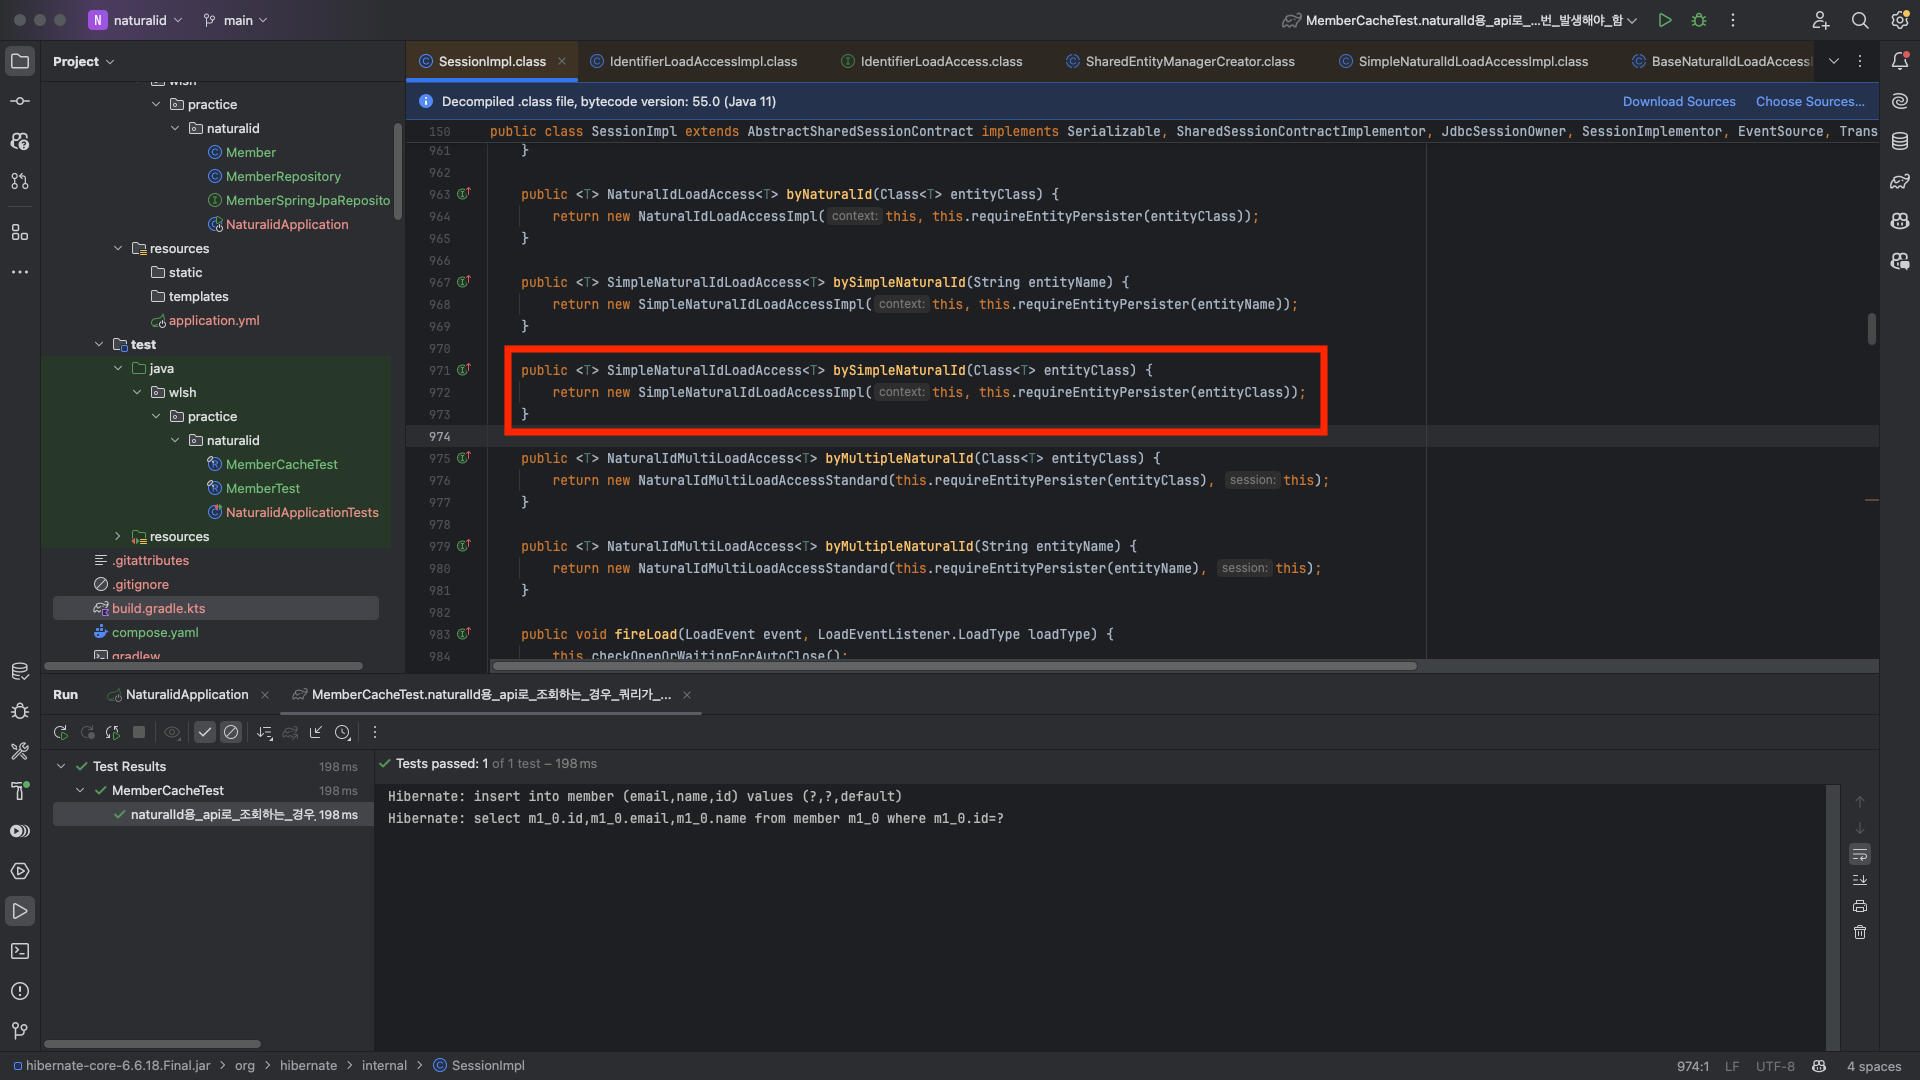Expand the hidden editor tabs dropdown
The width and height of the screenshot is (1920, 1080).
(x=1834, y=61)
